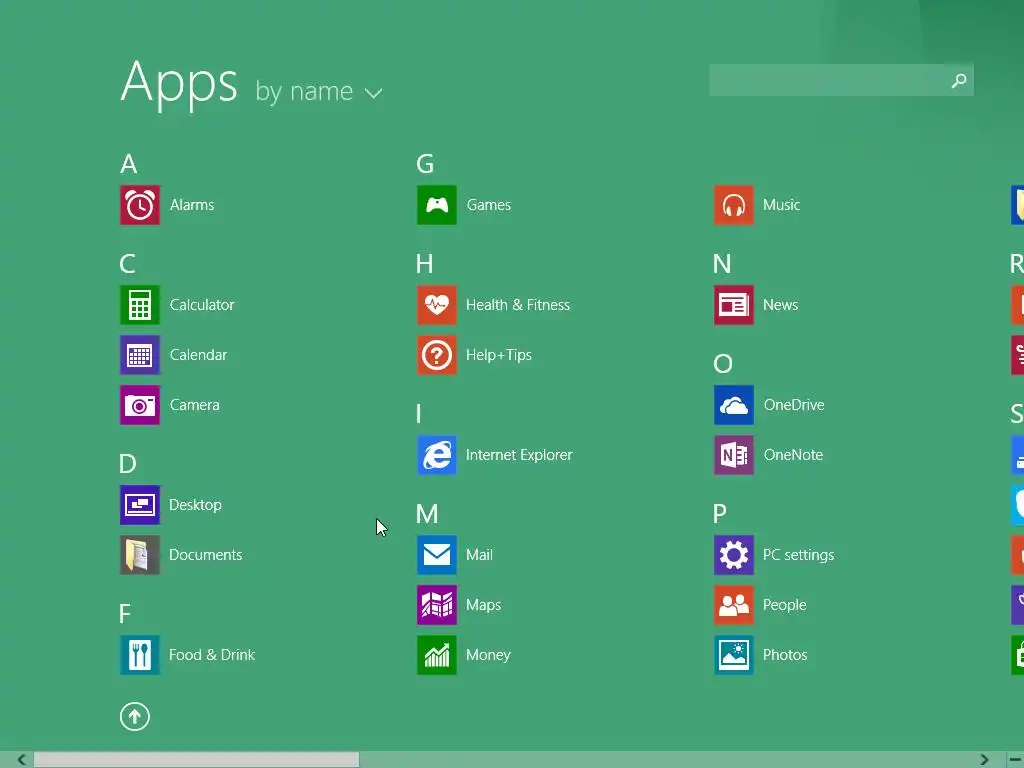Image resolution: width=1024 pixels, height=768 pixels.
Task: Open the Help+Tips app icon
Action: click(x=437, y=355)
